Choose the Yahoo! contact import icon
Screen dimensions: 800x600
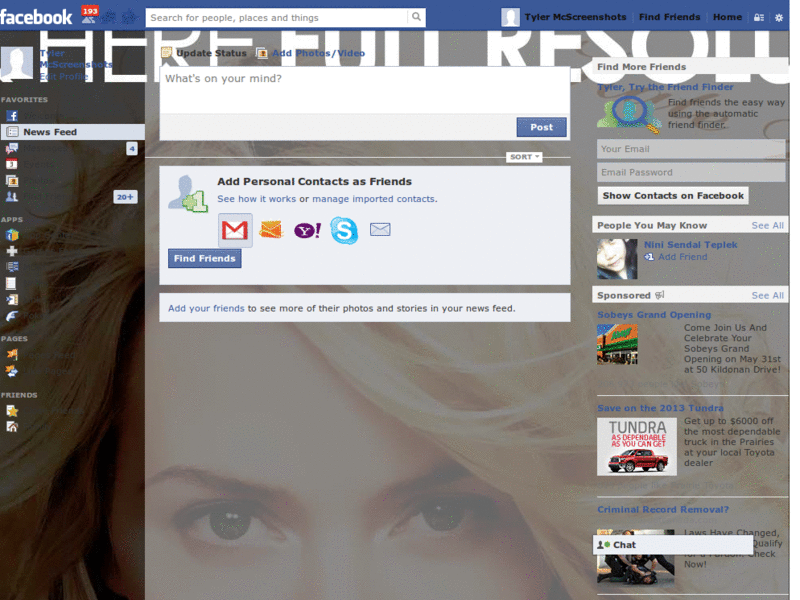point(307,230)
